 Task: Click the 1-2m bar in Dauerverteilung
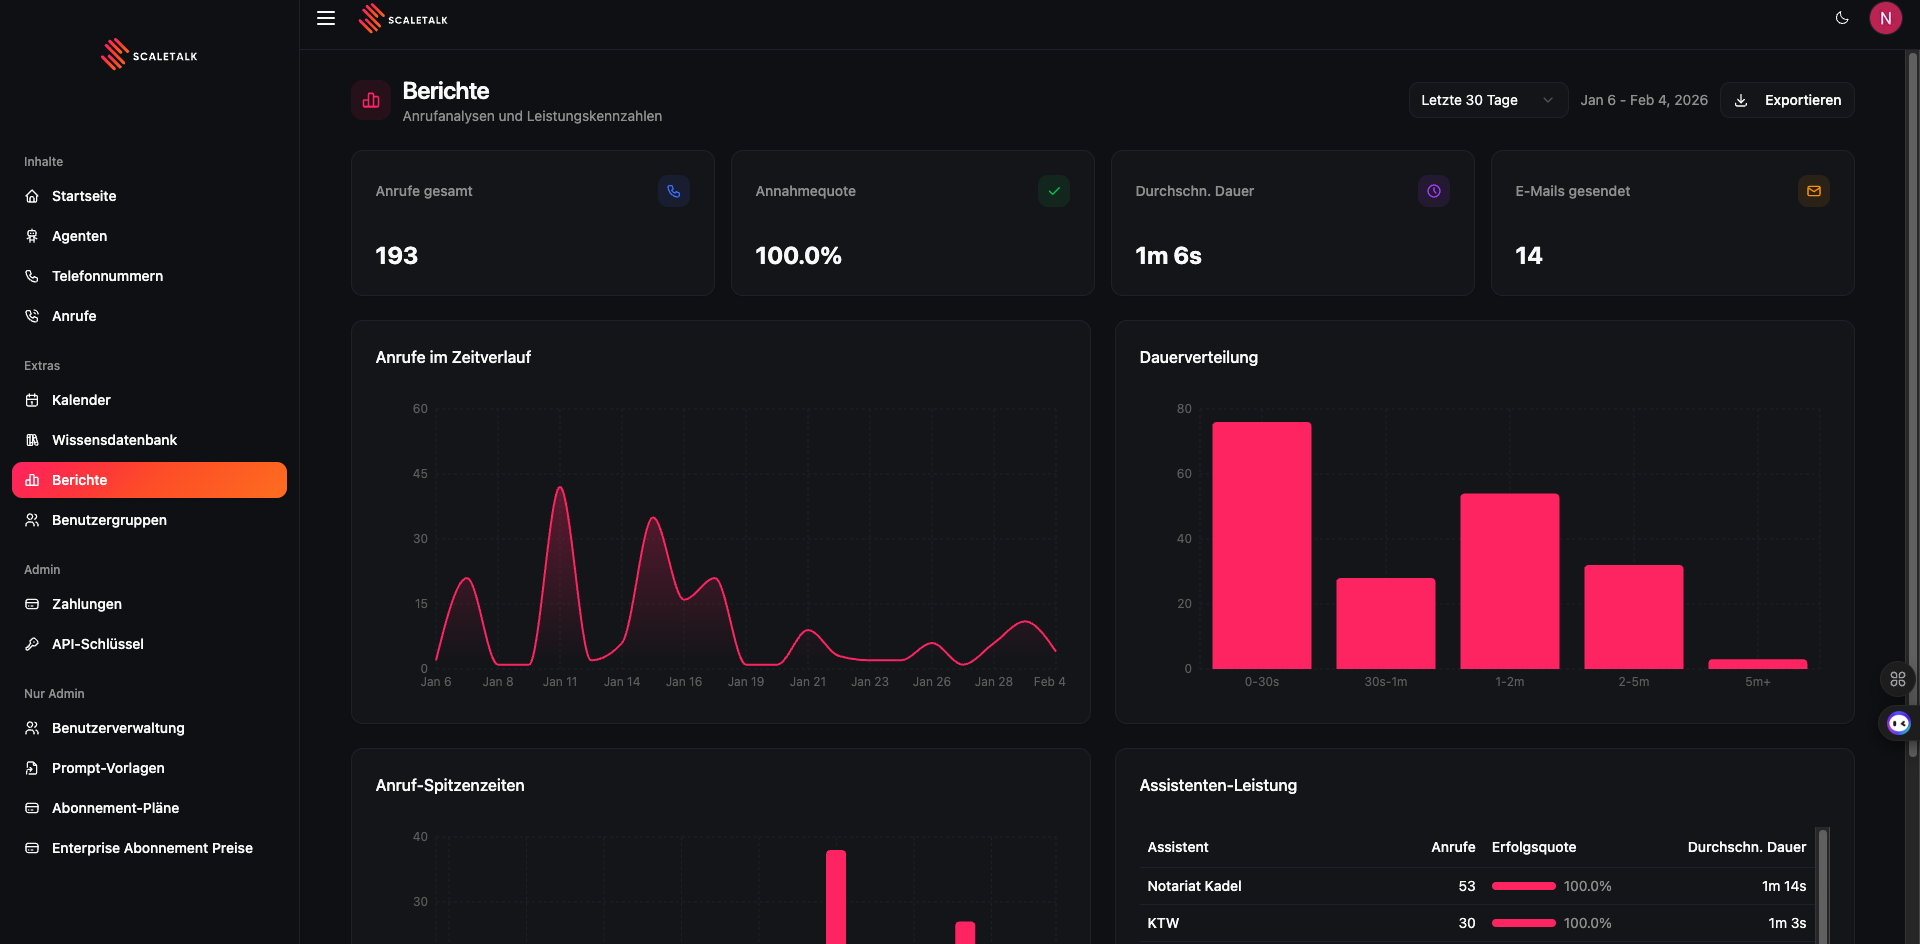point(1510,581)
